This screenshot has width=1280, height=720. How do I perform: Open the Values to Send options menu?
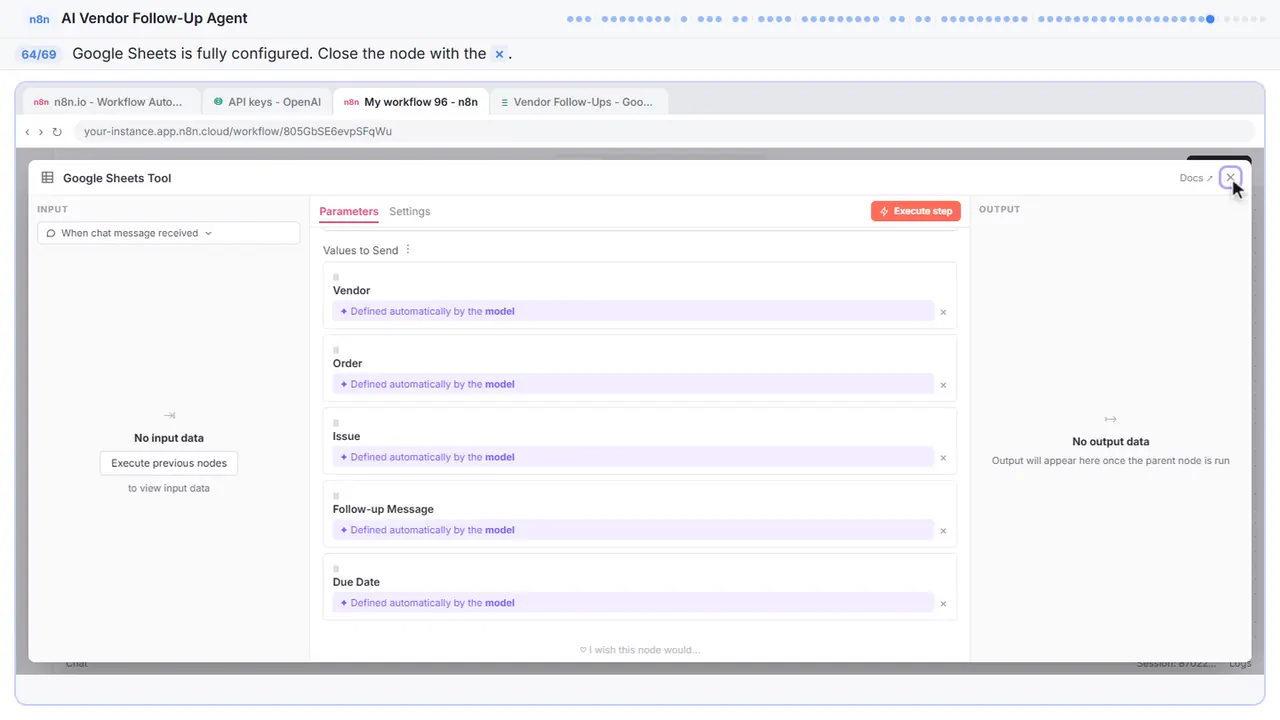tap(408, 250)
